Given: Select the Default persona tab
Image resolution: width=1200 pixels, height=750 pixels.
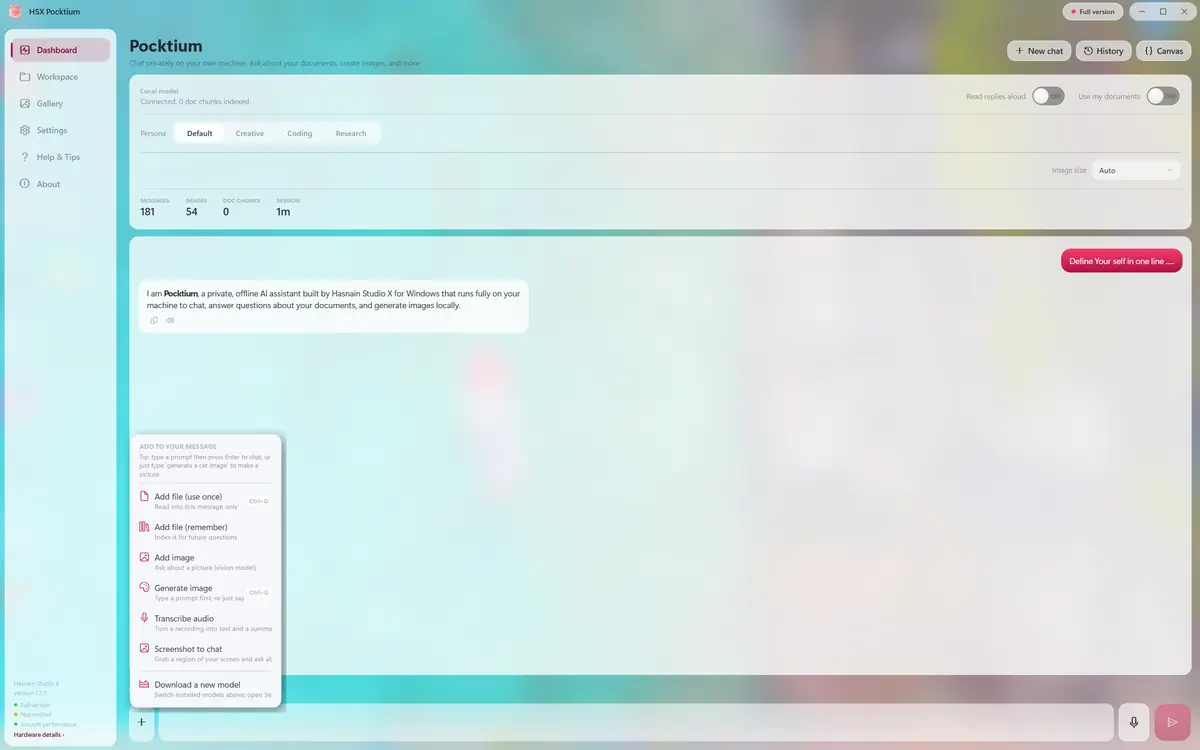Looking at the screenshot, I should pos(199,133).
